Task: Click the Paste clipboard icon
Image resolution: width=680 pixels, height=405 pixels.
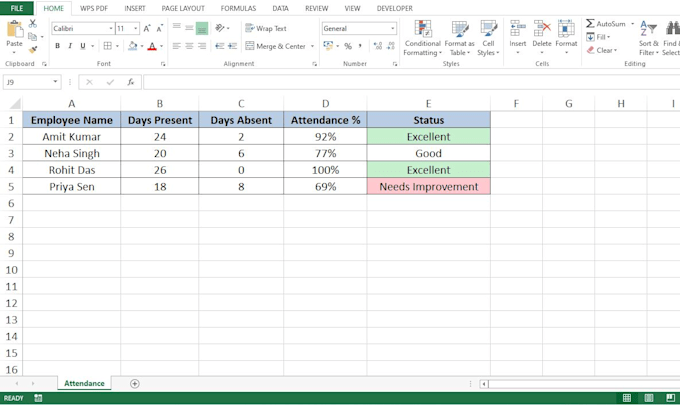Action: [x=15, y=29]
